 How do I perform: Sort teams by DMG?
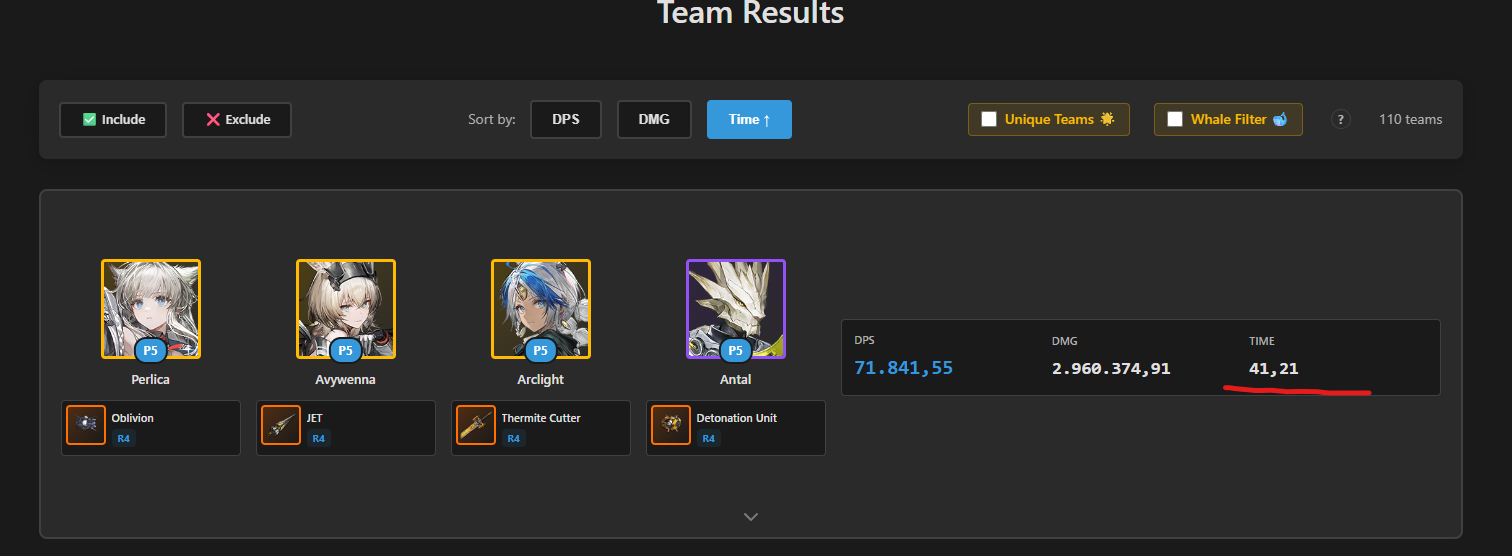click(654, 119)
